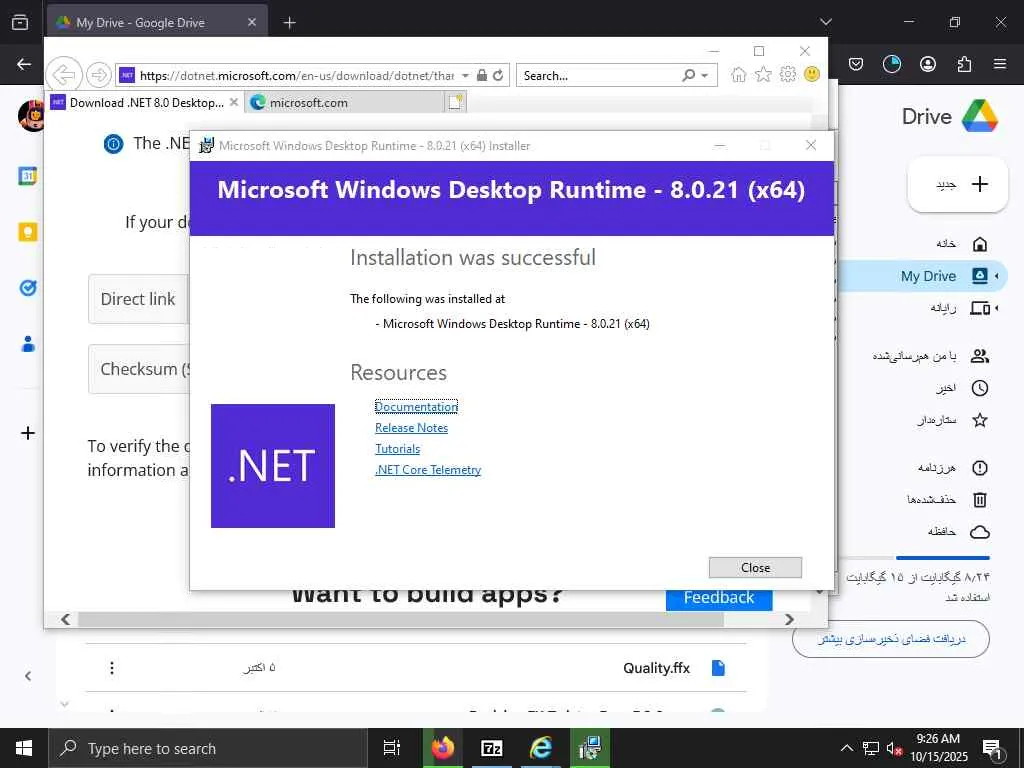Open Trash (حذف‌شده‌ها) in Drive sidebar

click(x=947, y=500)
